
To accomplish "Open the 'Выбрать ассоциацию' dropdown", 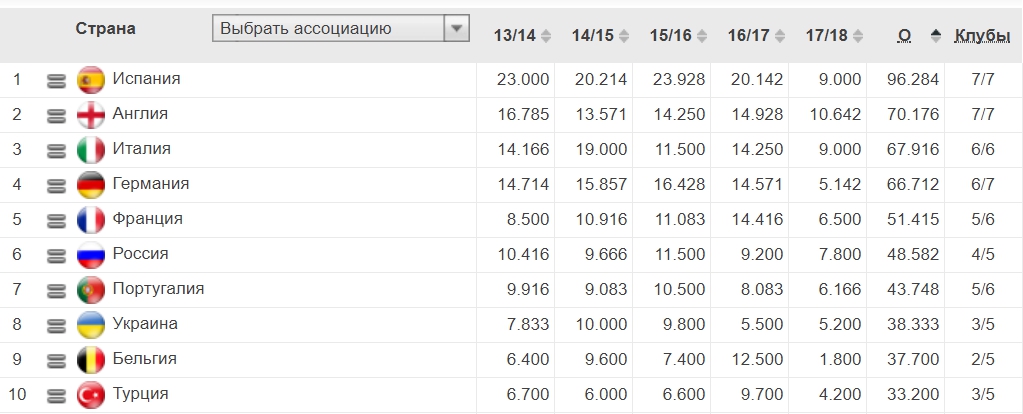I will tap(340, 29).
